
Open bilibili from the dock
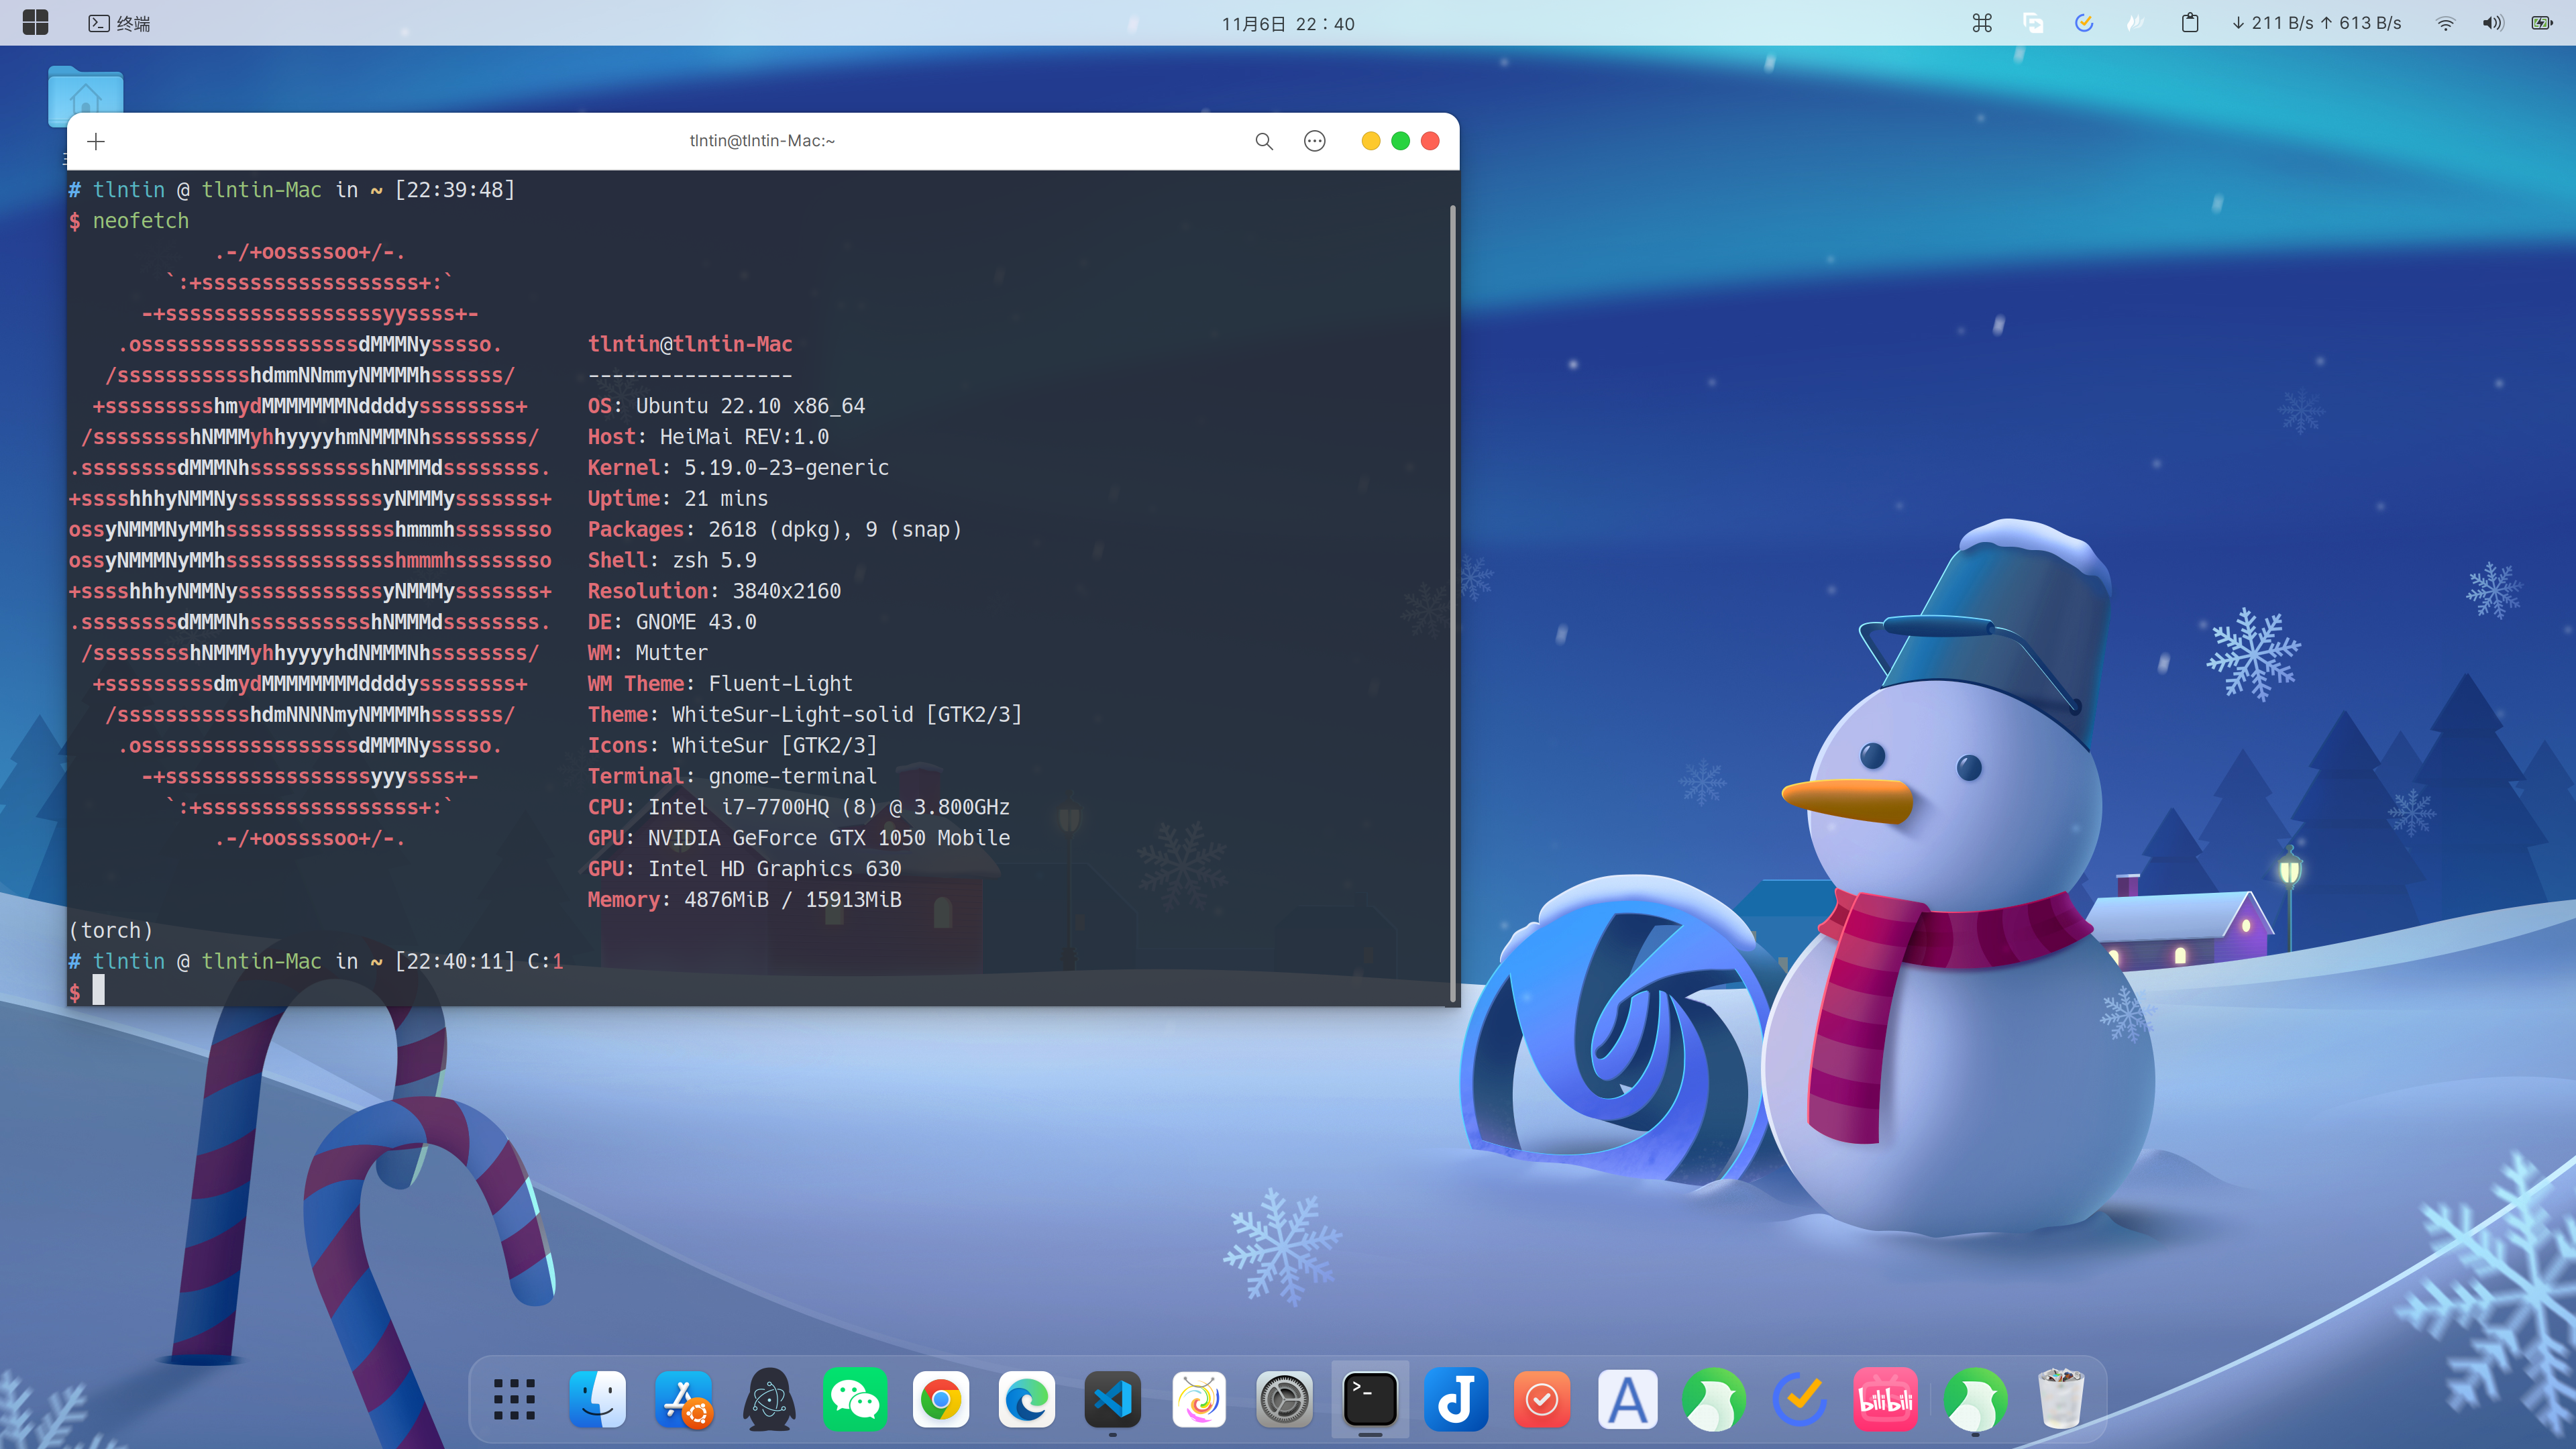[x=1885, y=1399]
